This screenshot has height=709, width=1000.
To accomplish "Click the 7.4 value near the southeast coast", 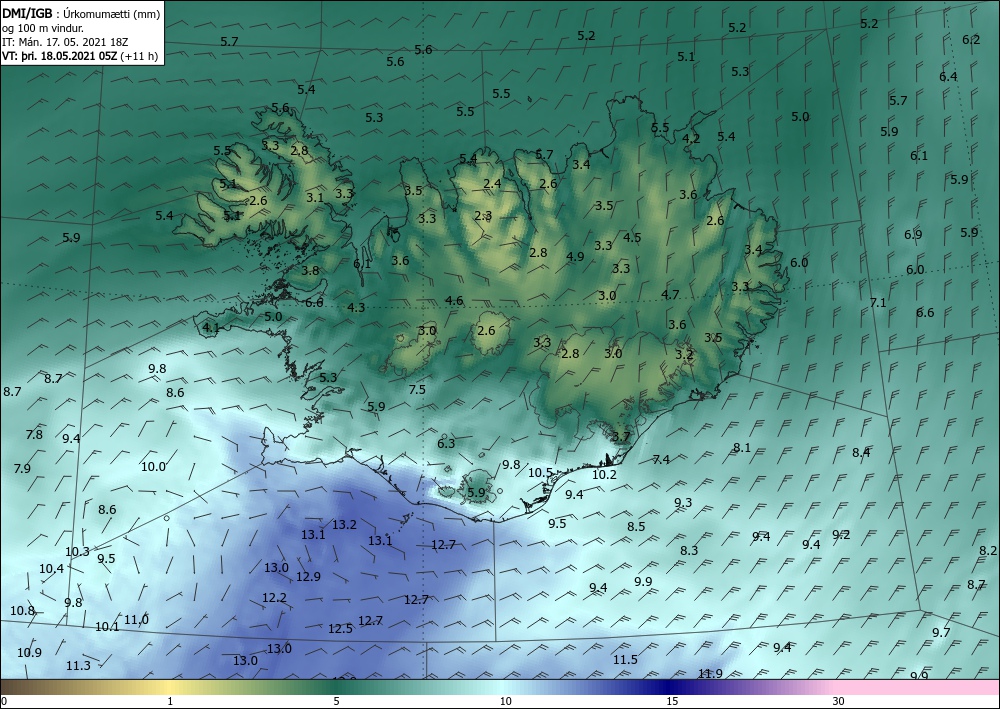I will click(x=661, y=460).
